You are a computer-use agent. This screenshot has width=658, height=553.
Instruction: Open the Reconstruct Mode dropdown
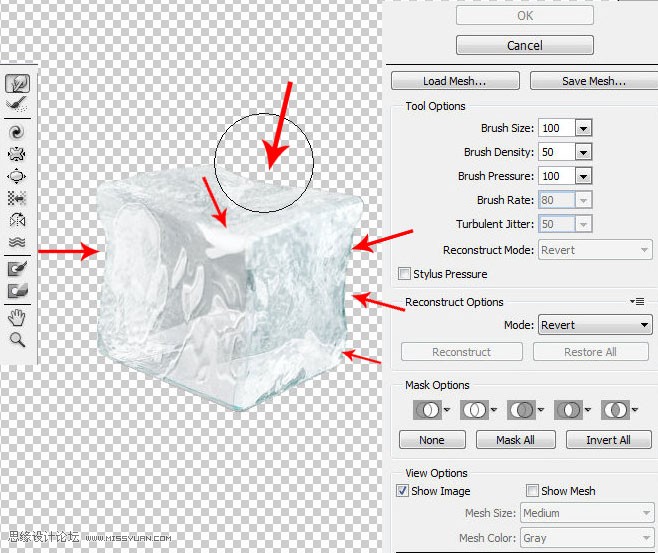[x=595, y=250]
